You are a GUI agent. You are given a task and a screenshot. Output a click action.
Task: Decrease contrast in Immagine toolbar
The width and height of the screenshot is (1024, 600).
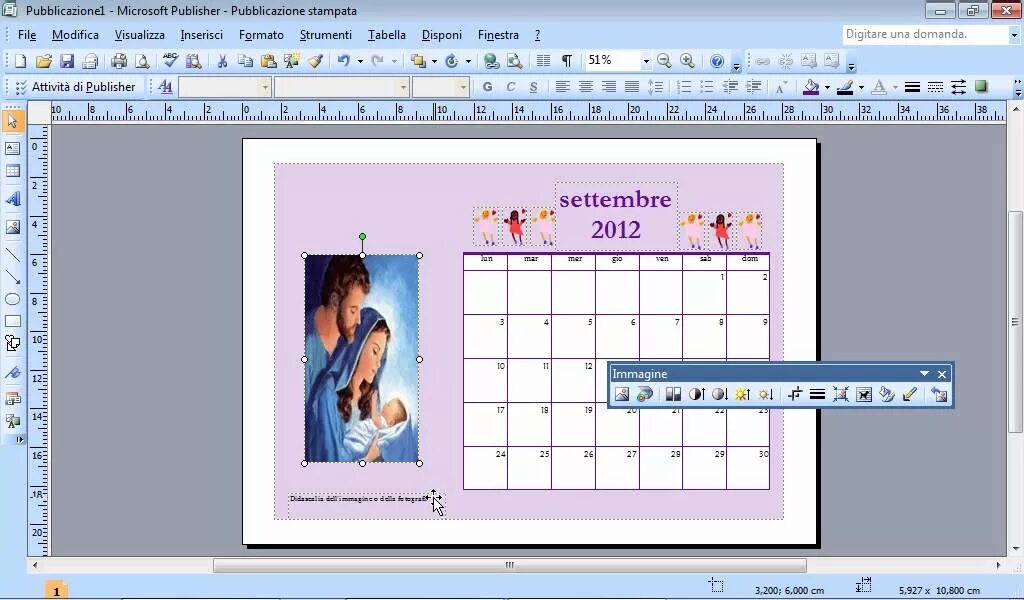[x=719, y=394]
